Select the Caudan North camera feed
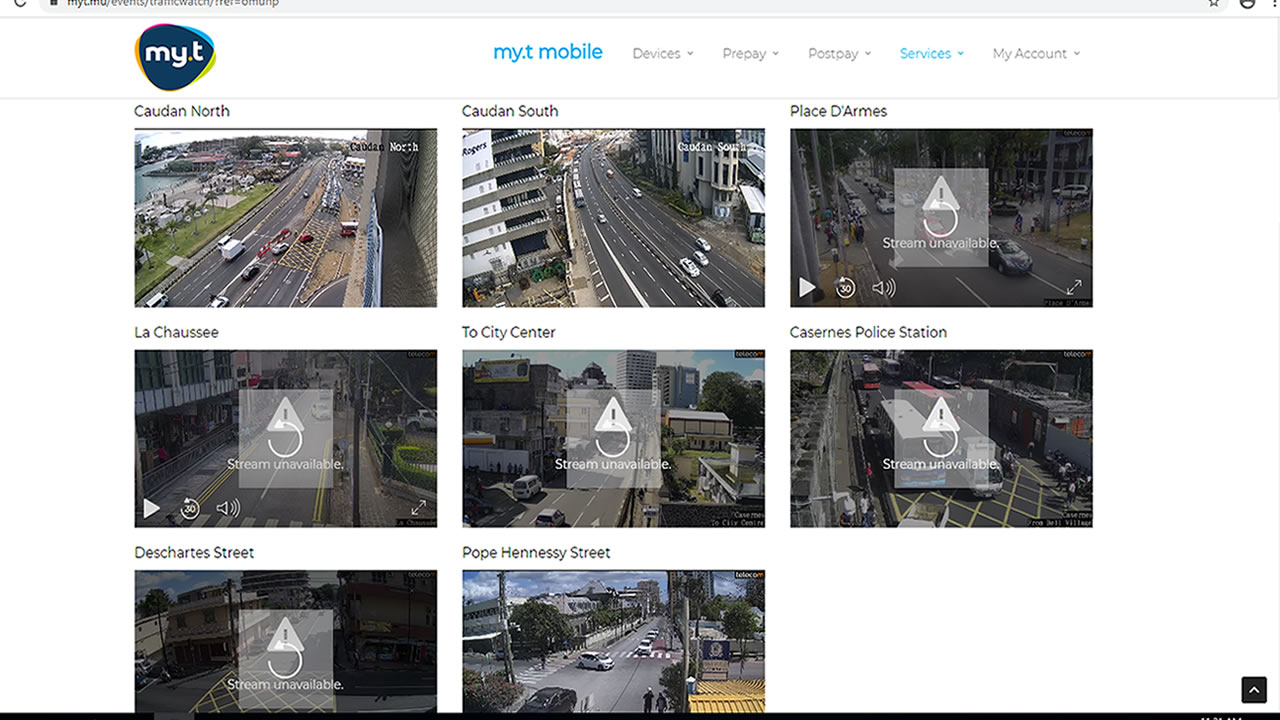 click(x=285, y=218)
